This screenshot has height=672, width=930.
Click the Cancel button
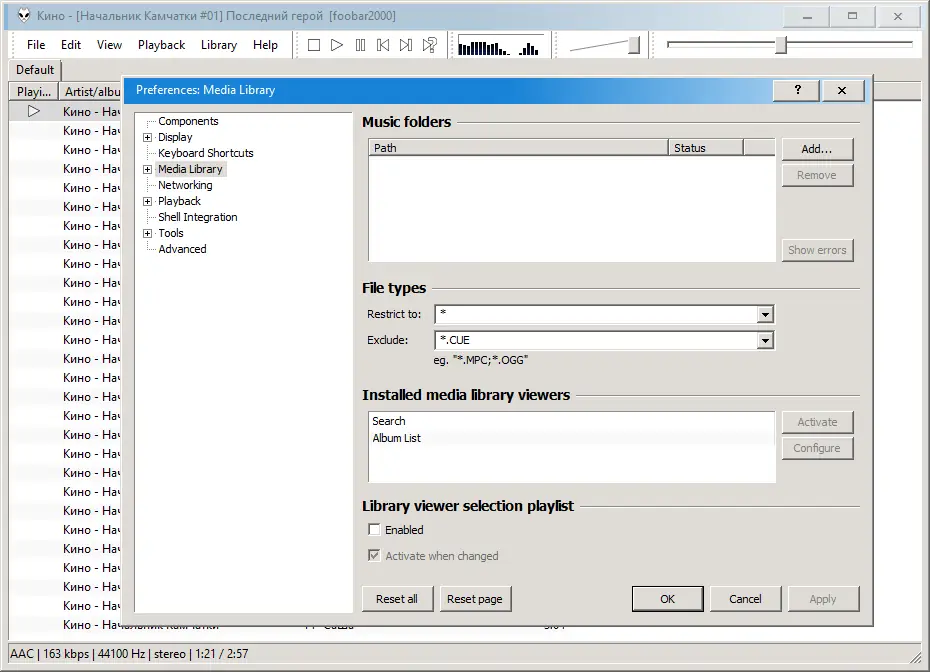point(745,599)
